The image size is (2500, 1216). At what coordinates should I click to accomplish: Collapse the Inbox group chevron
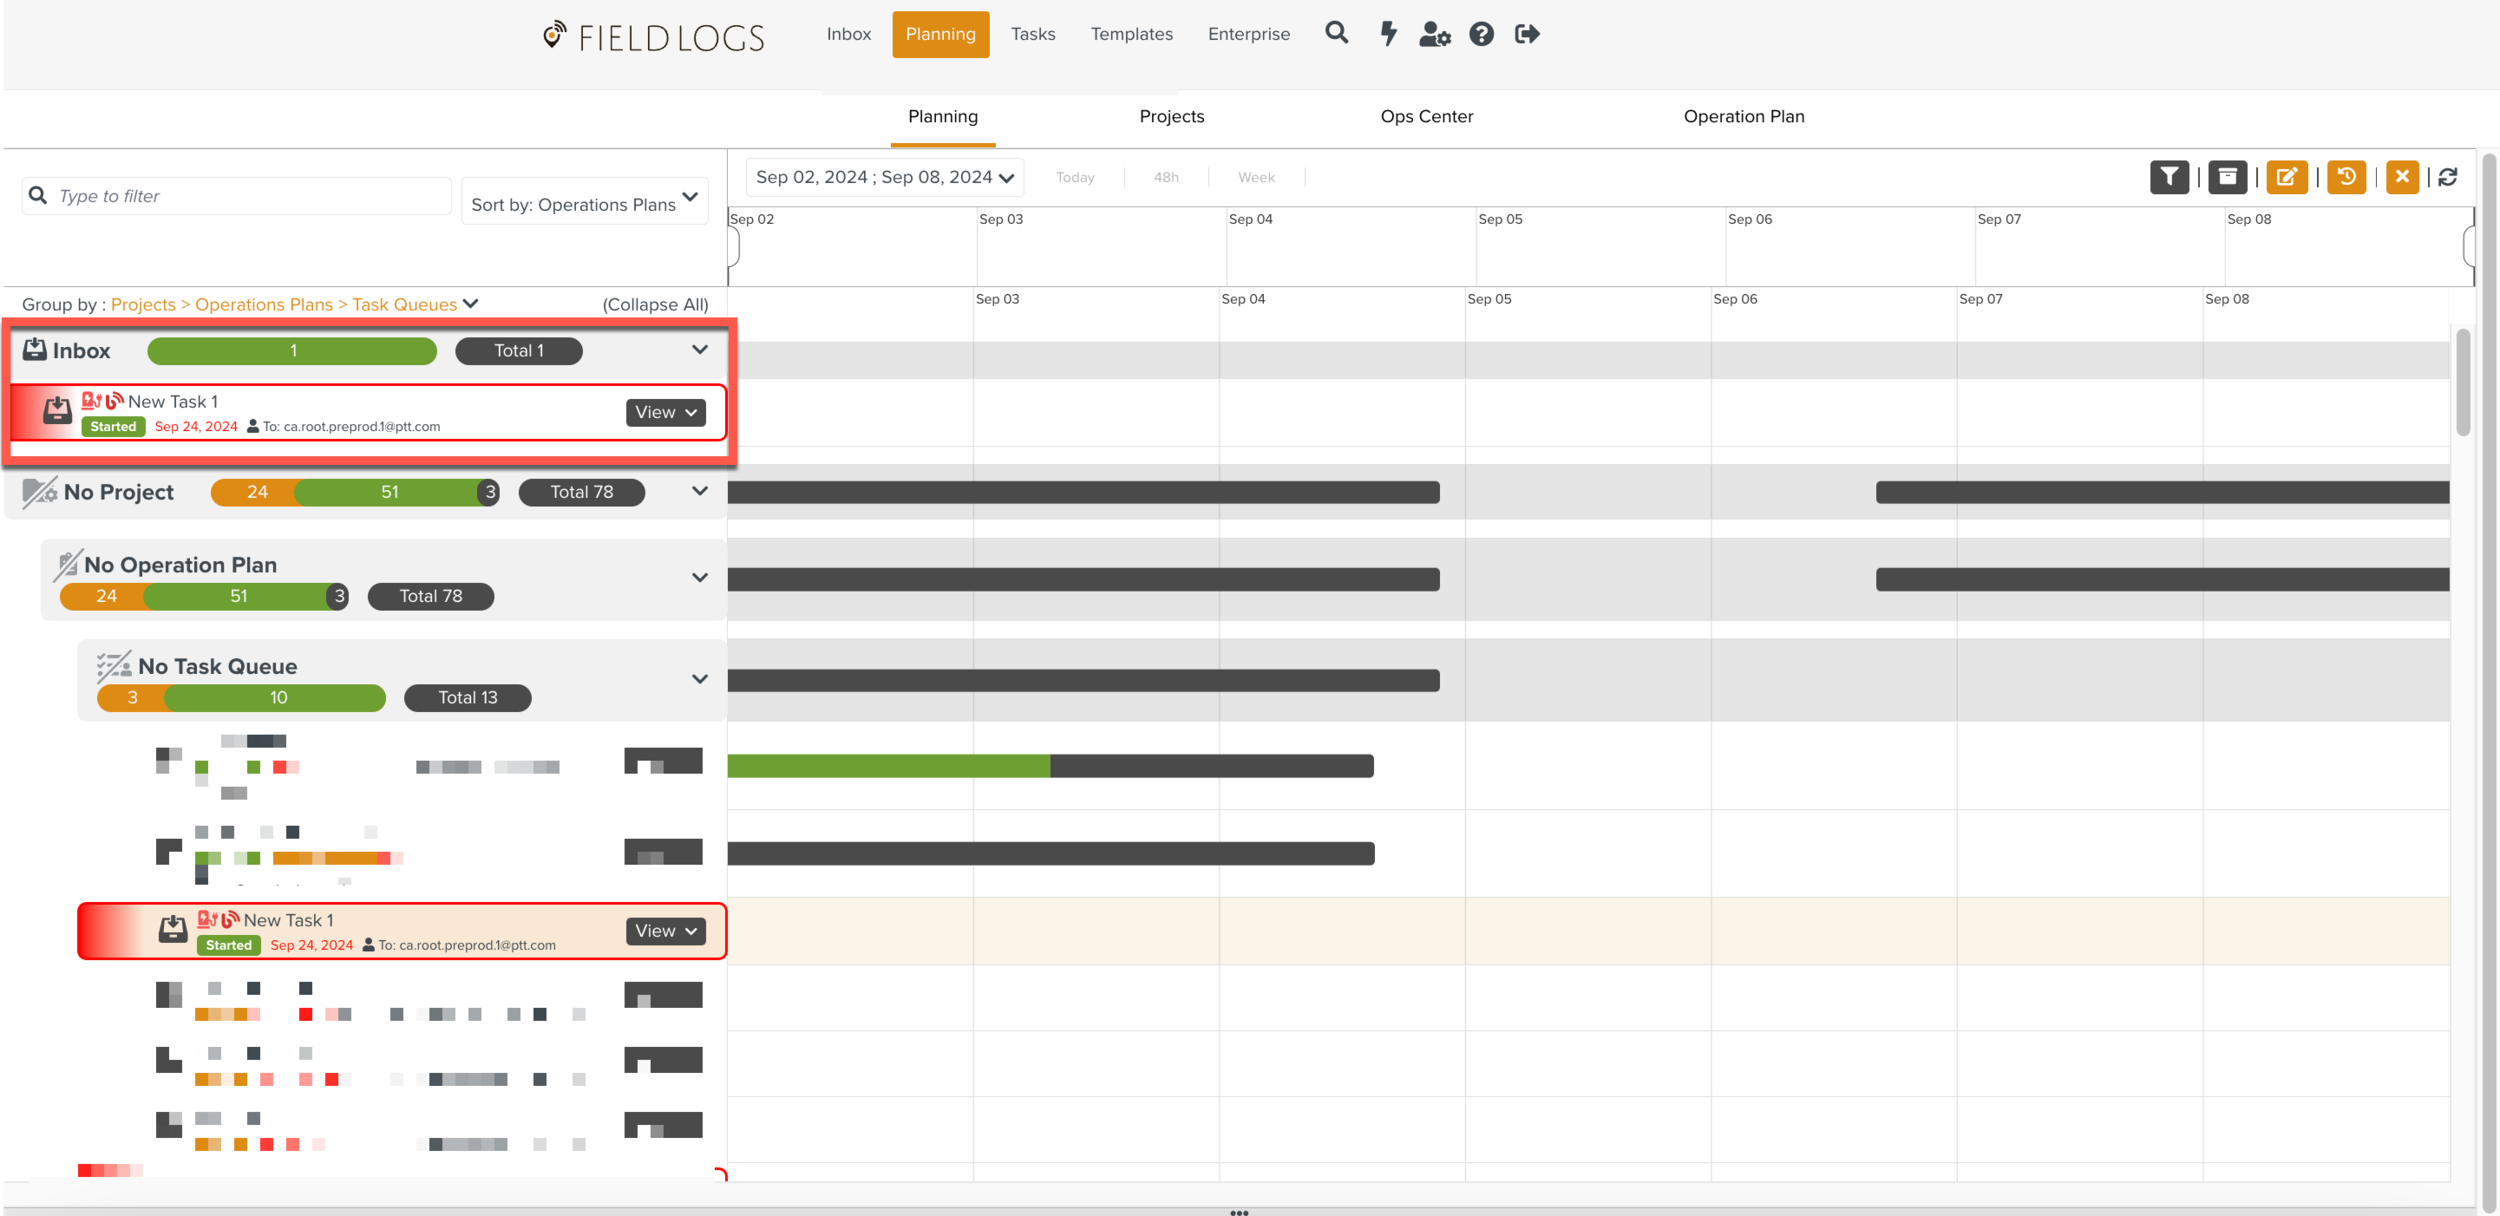pos(700,350)
